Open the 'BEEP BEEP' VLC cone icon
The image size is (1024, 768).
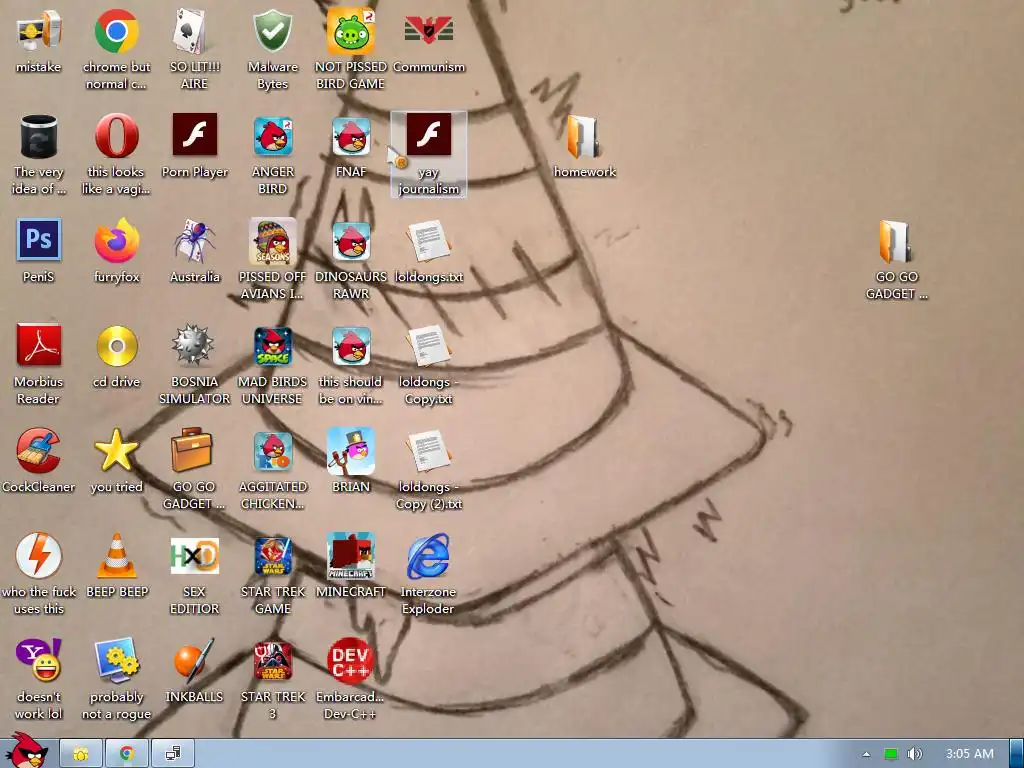tap(116, 555)
